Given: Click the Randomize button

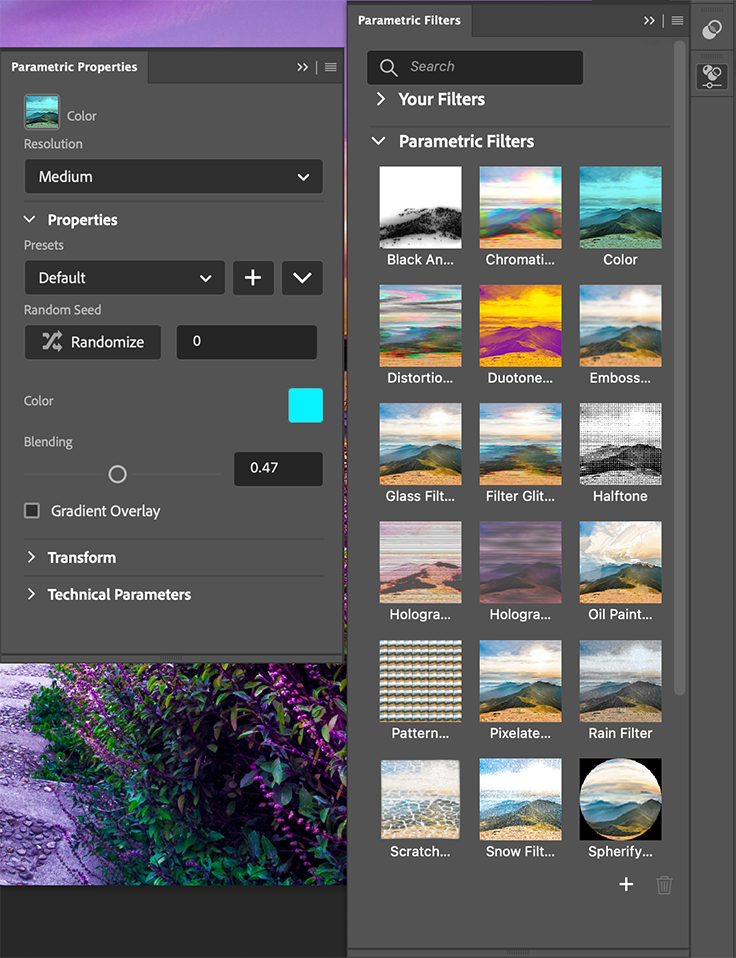Looking at the screenshot, I should (93, 342).
